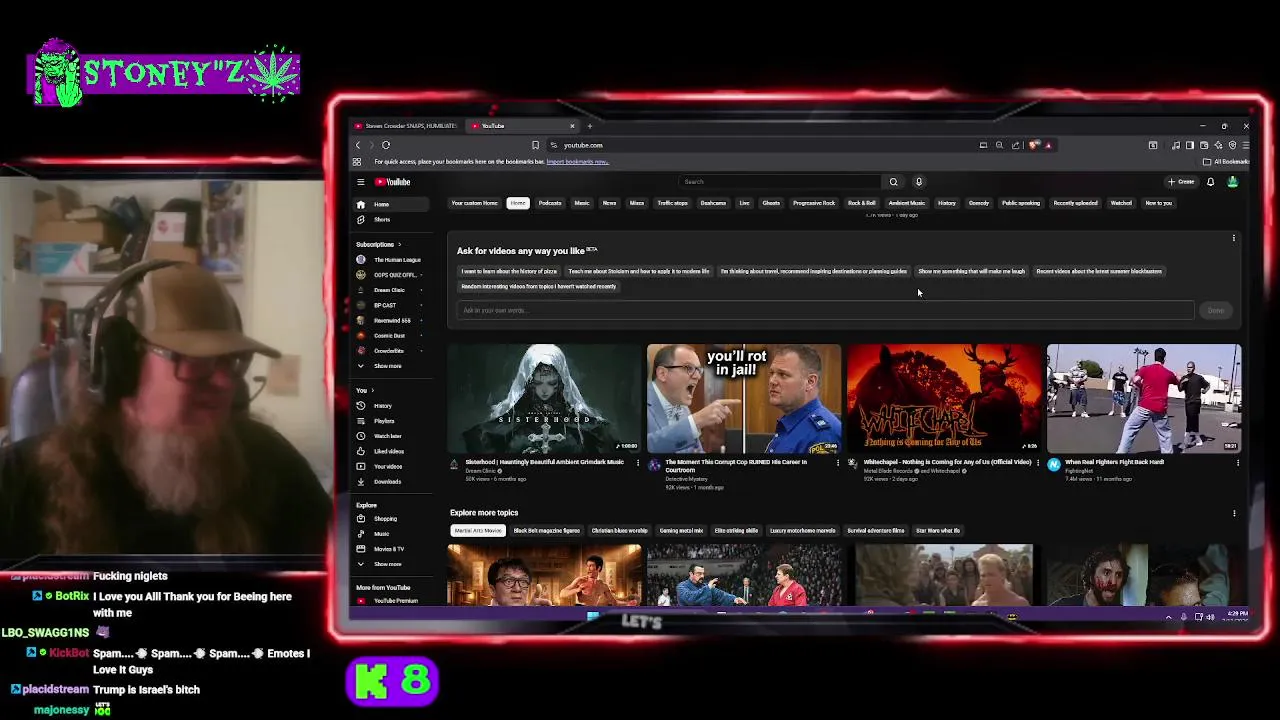
Task: Start voice search with microphone icon
Action: [x=919, y=182]
